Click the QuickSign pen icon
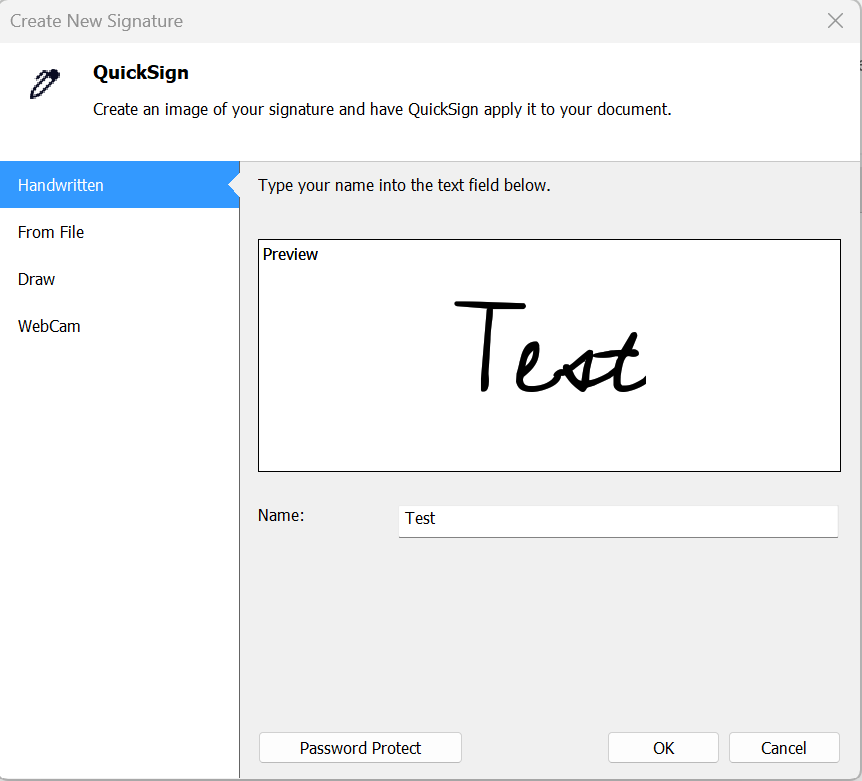Screen dimensions: 862x781 tap(45, 84)
